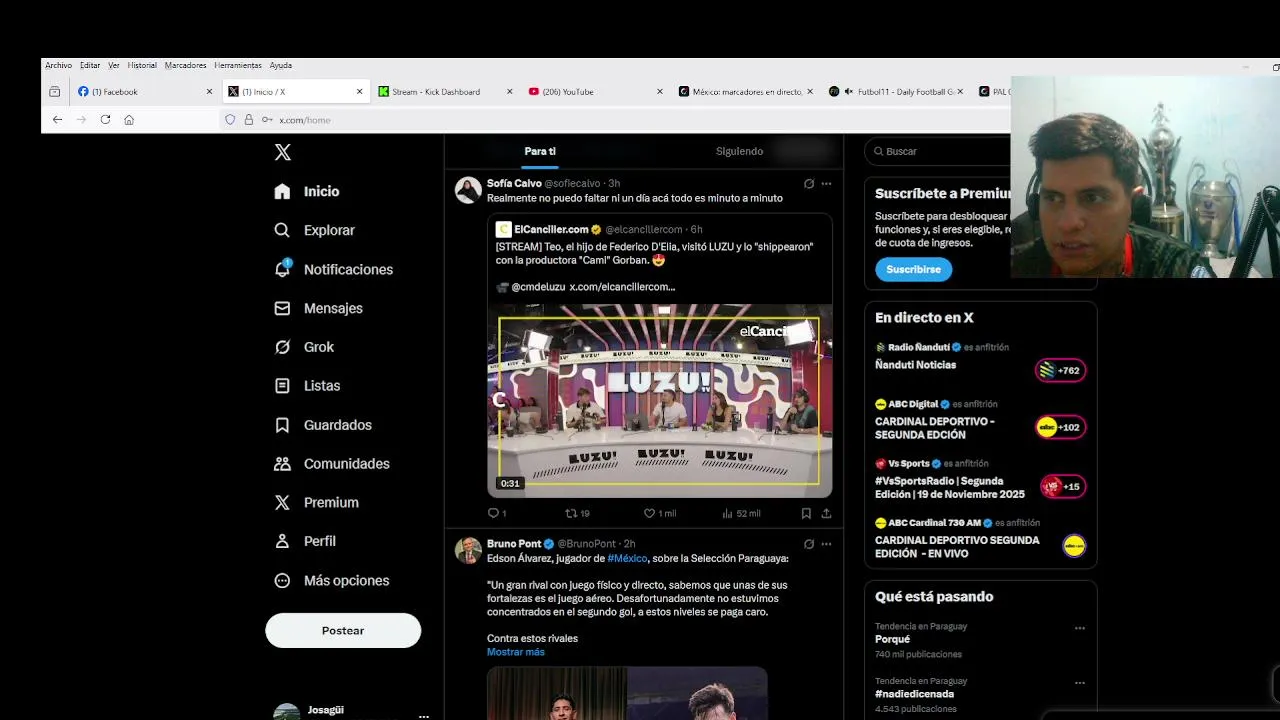Open Grok from sidebar
1280x720 pixels.
tap(304, 347)
